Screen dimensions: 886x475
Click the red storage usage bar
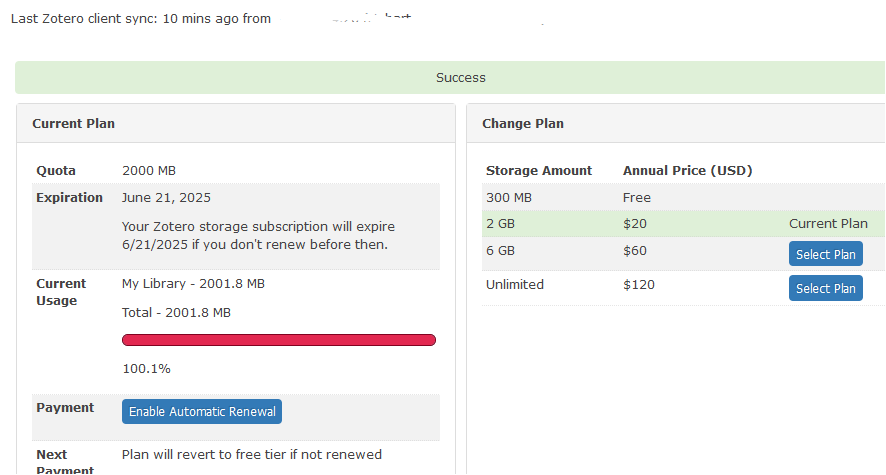click(x=279, y=340)
